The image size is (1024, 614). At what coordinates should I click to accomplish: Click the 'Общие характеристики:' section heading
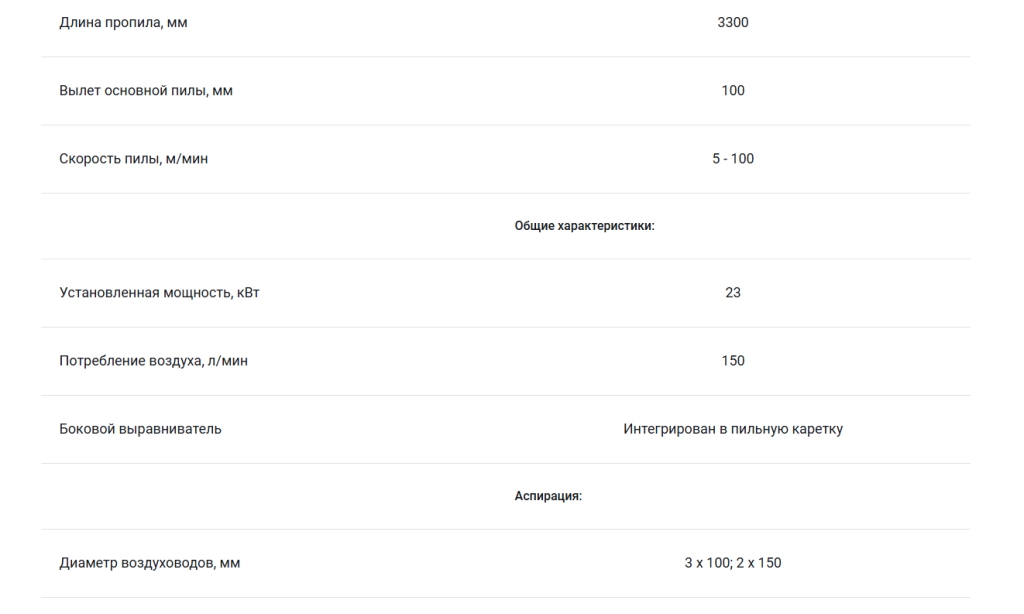(x=584, y=226)
